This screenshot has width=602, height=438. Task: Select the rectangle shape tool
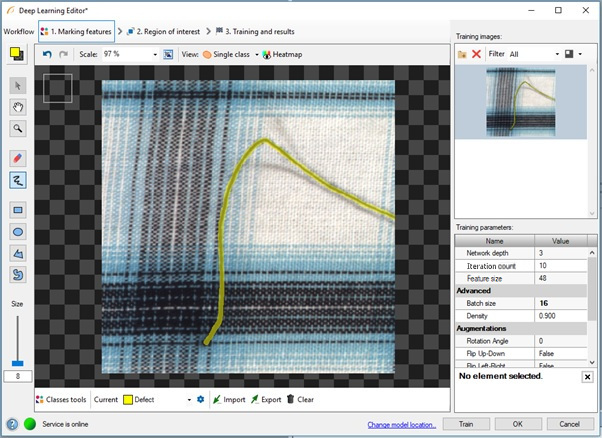[x=18, y=210]
